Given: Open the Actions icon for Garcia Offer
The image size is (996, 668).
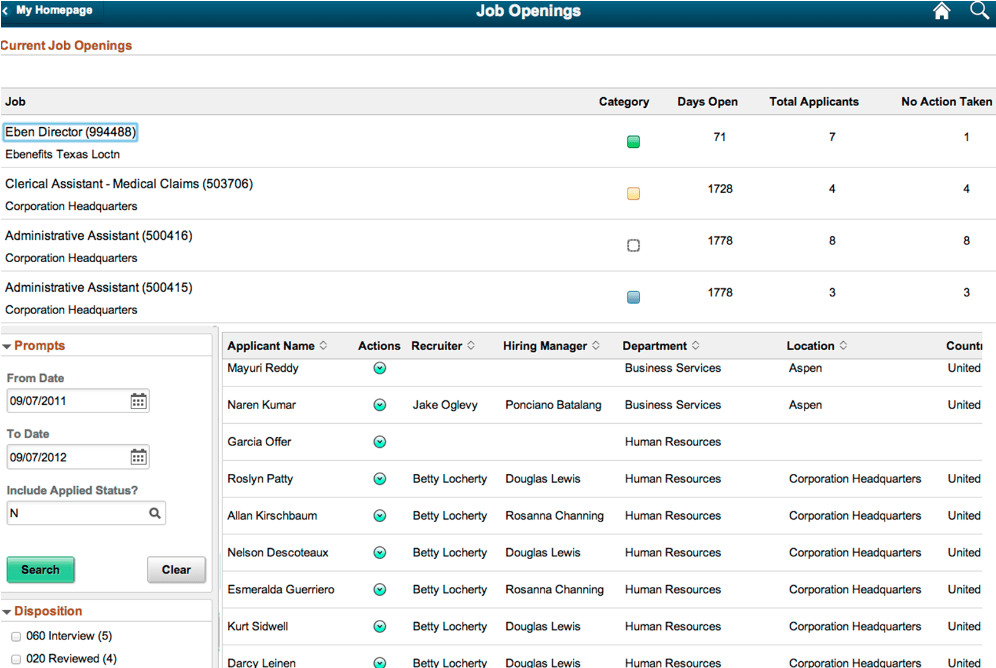Looking at the screenshot, I should pyautogui.click(x=379, y=441).
